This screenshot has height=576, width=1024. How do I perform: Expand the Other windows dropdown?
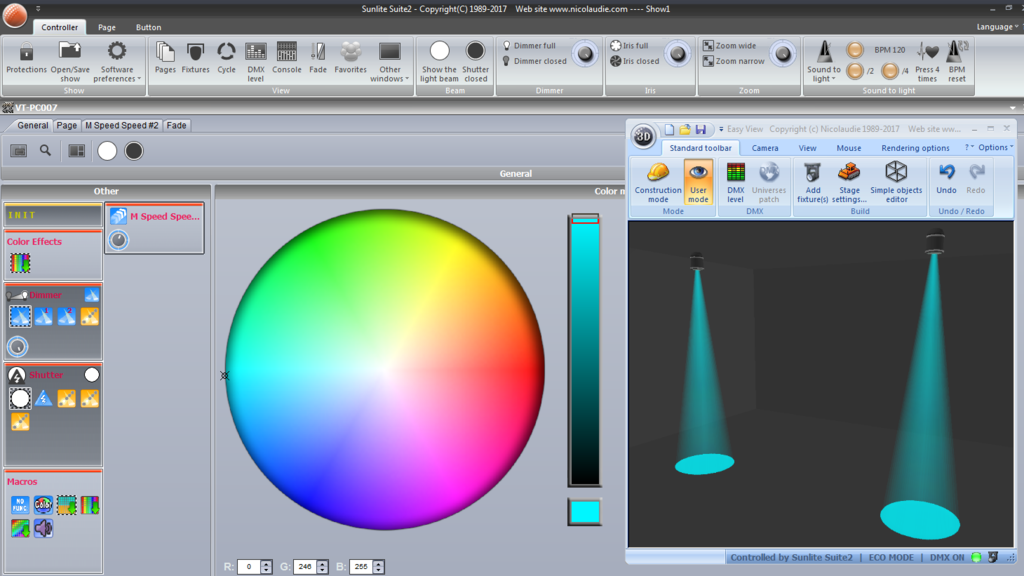point(390,61)
